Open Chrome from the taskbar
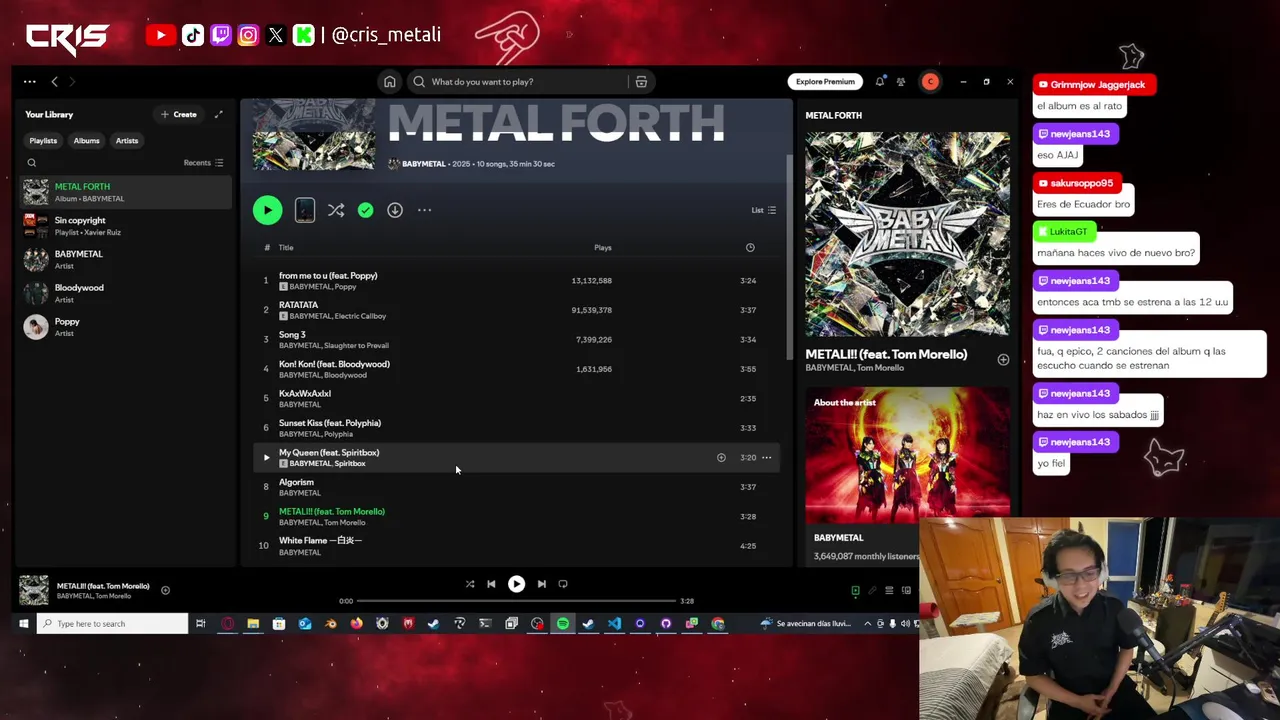Image resolution: width=1280 pixels, height=720 pixels. pos(718,624)
